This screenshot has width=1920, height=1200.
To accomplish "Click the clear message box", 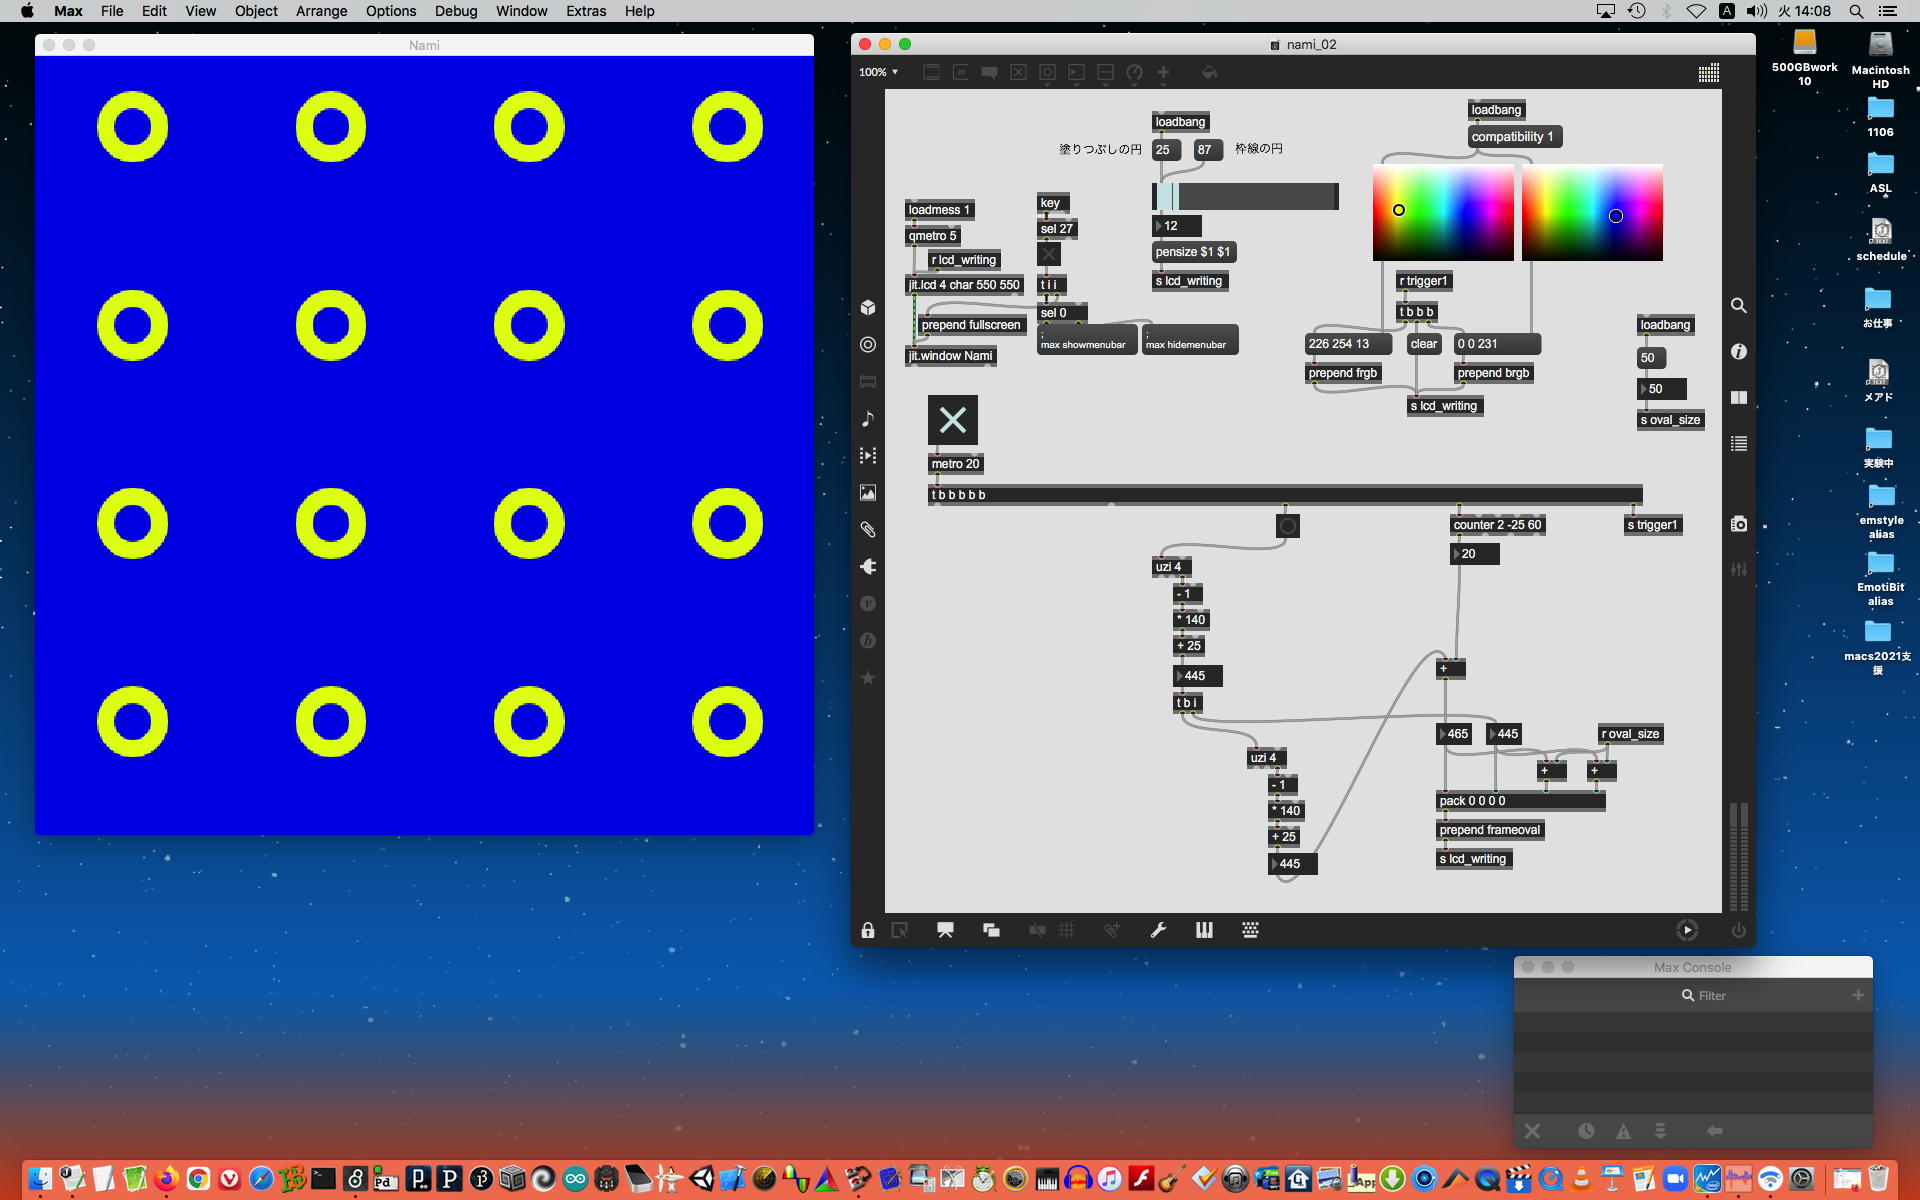I will coord(1423,344).
